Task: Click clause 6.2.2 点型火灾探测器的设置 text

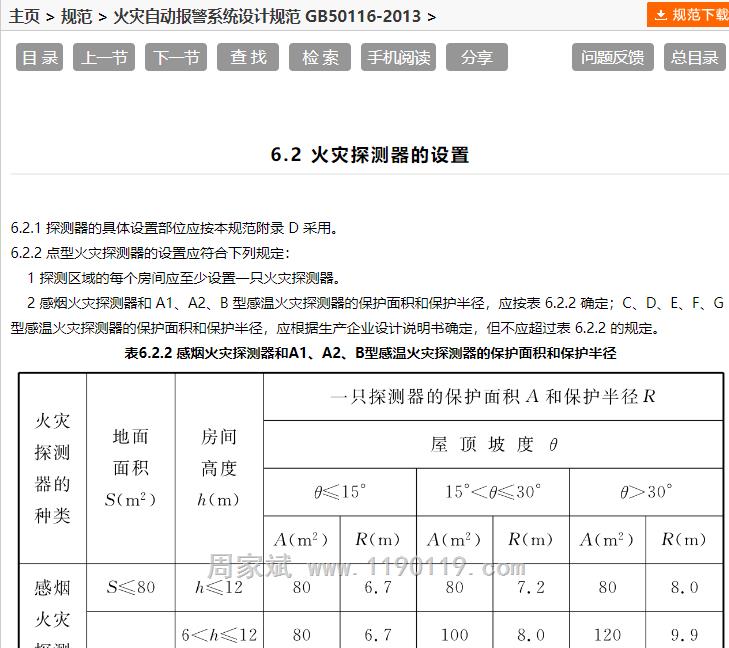Action: coord(150,253)
